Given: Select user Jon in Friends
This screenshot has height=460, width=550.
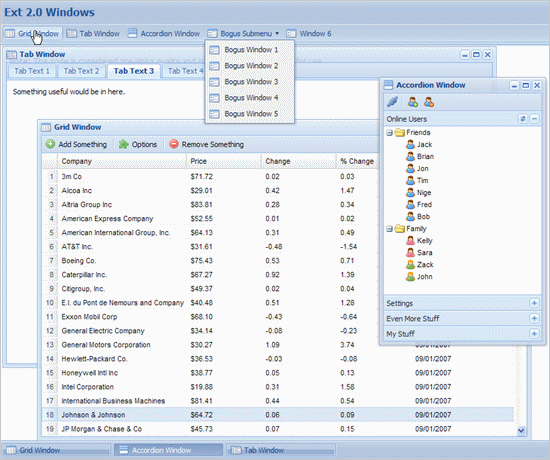Looking at the screenshot, I should [x=417, y=168].
